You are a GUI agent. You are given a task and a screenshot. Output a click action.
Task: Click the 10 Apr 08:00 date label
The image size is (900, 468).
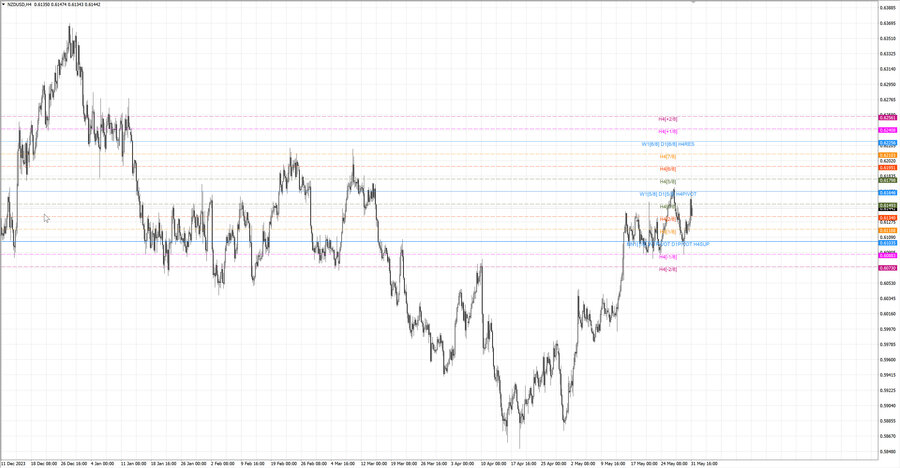pyautogui.click(x=493, y=463)
